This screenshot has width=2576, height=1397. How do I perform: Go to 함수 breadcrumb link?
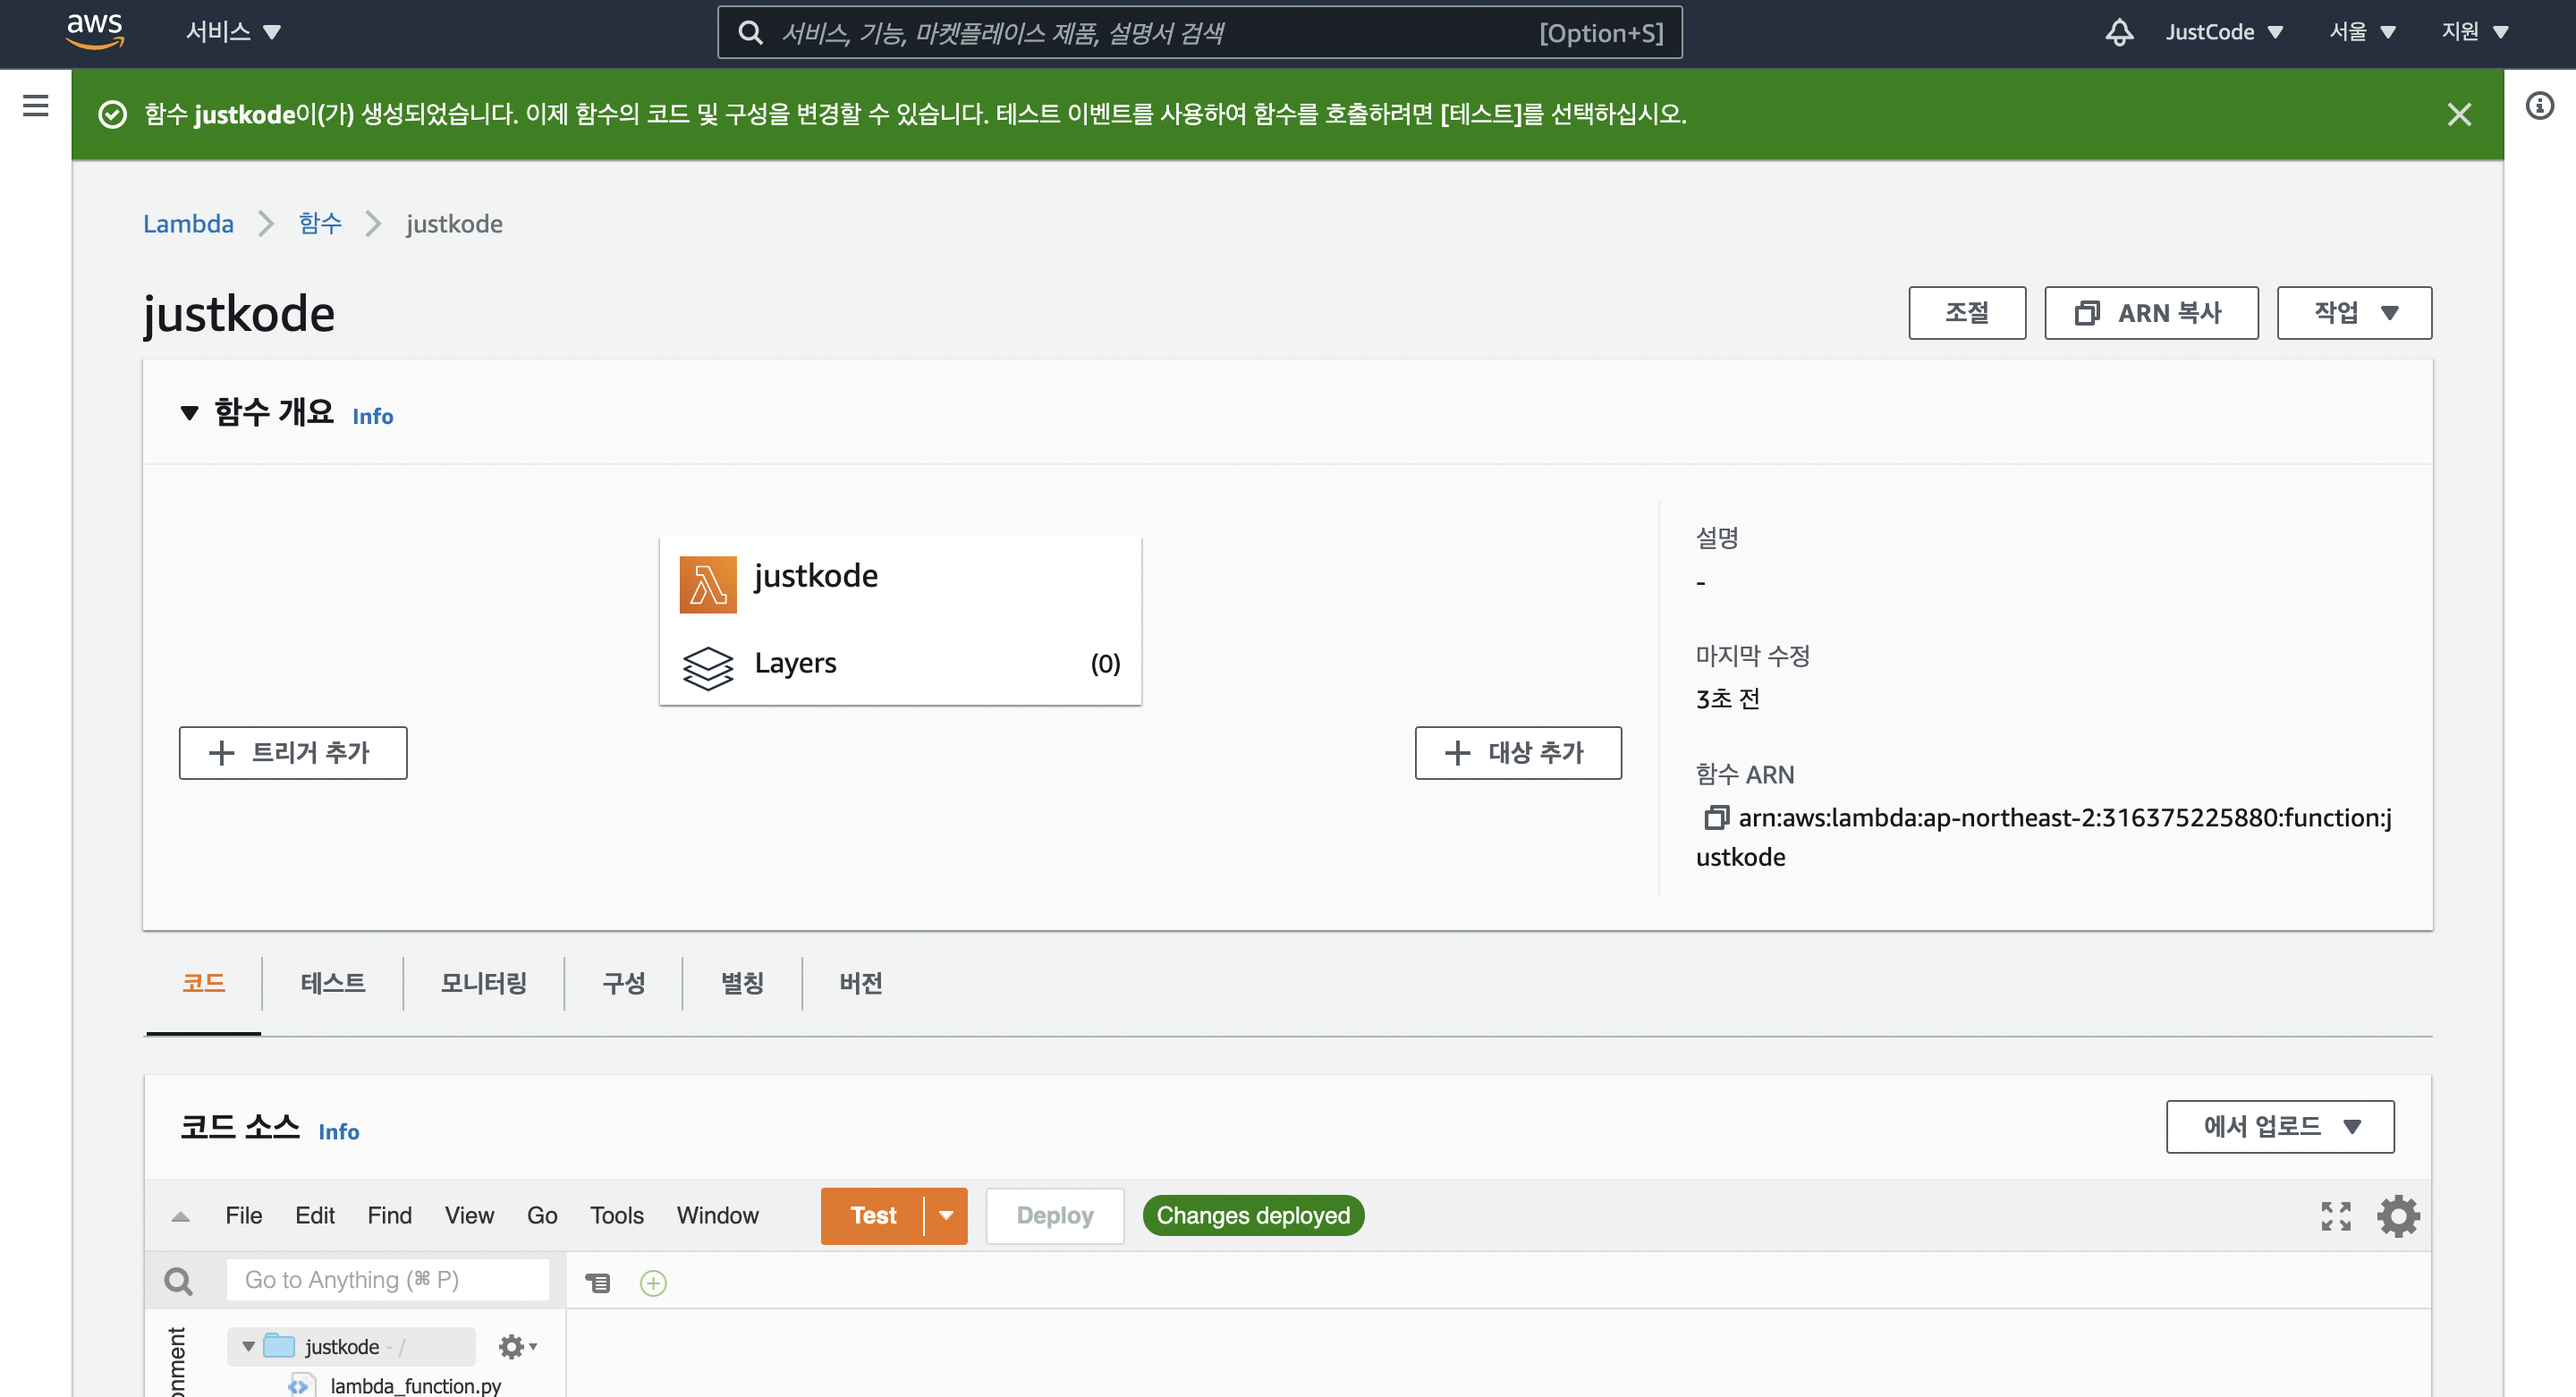[320, 224]
